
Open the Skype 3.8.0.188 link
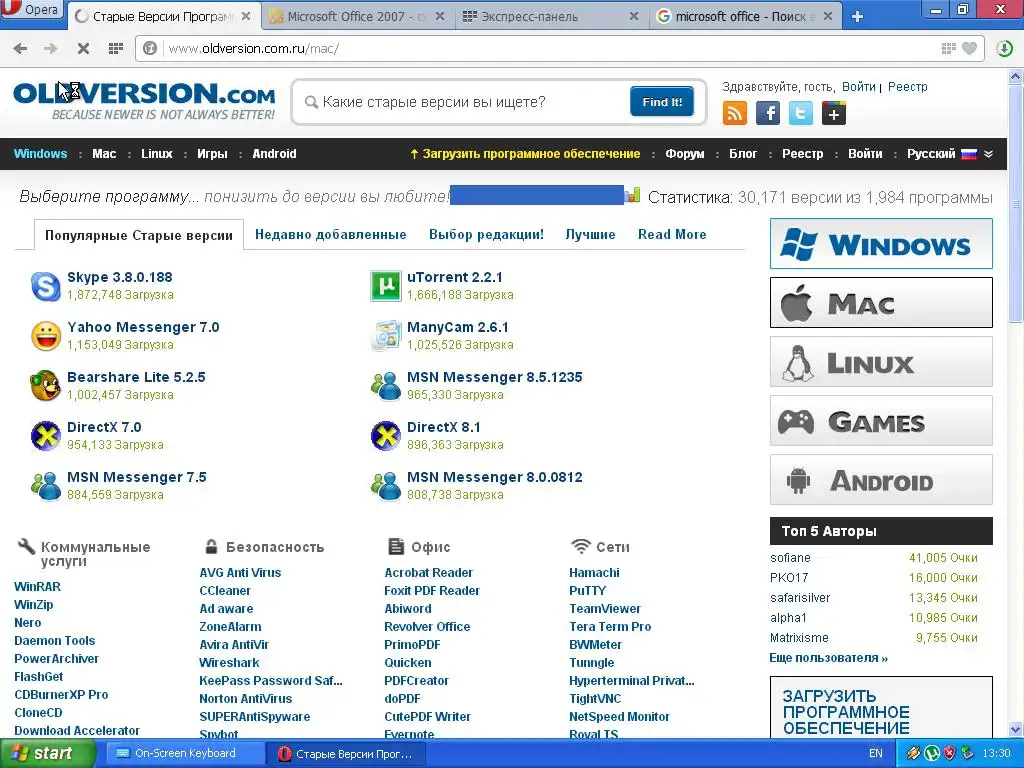pyautogui.click(x=120, y=277)
